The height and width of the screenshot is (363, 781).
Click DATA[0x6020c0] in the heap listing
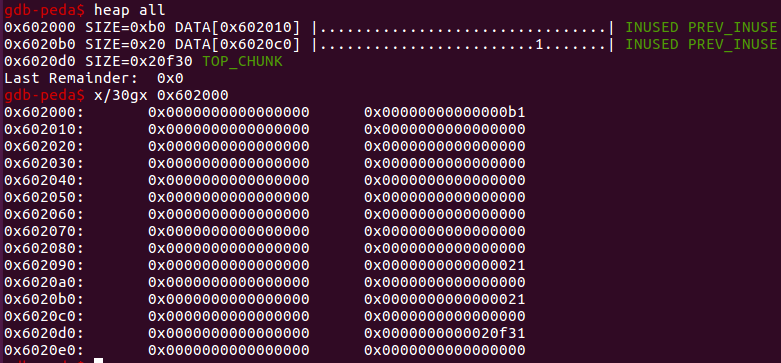238,44
